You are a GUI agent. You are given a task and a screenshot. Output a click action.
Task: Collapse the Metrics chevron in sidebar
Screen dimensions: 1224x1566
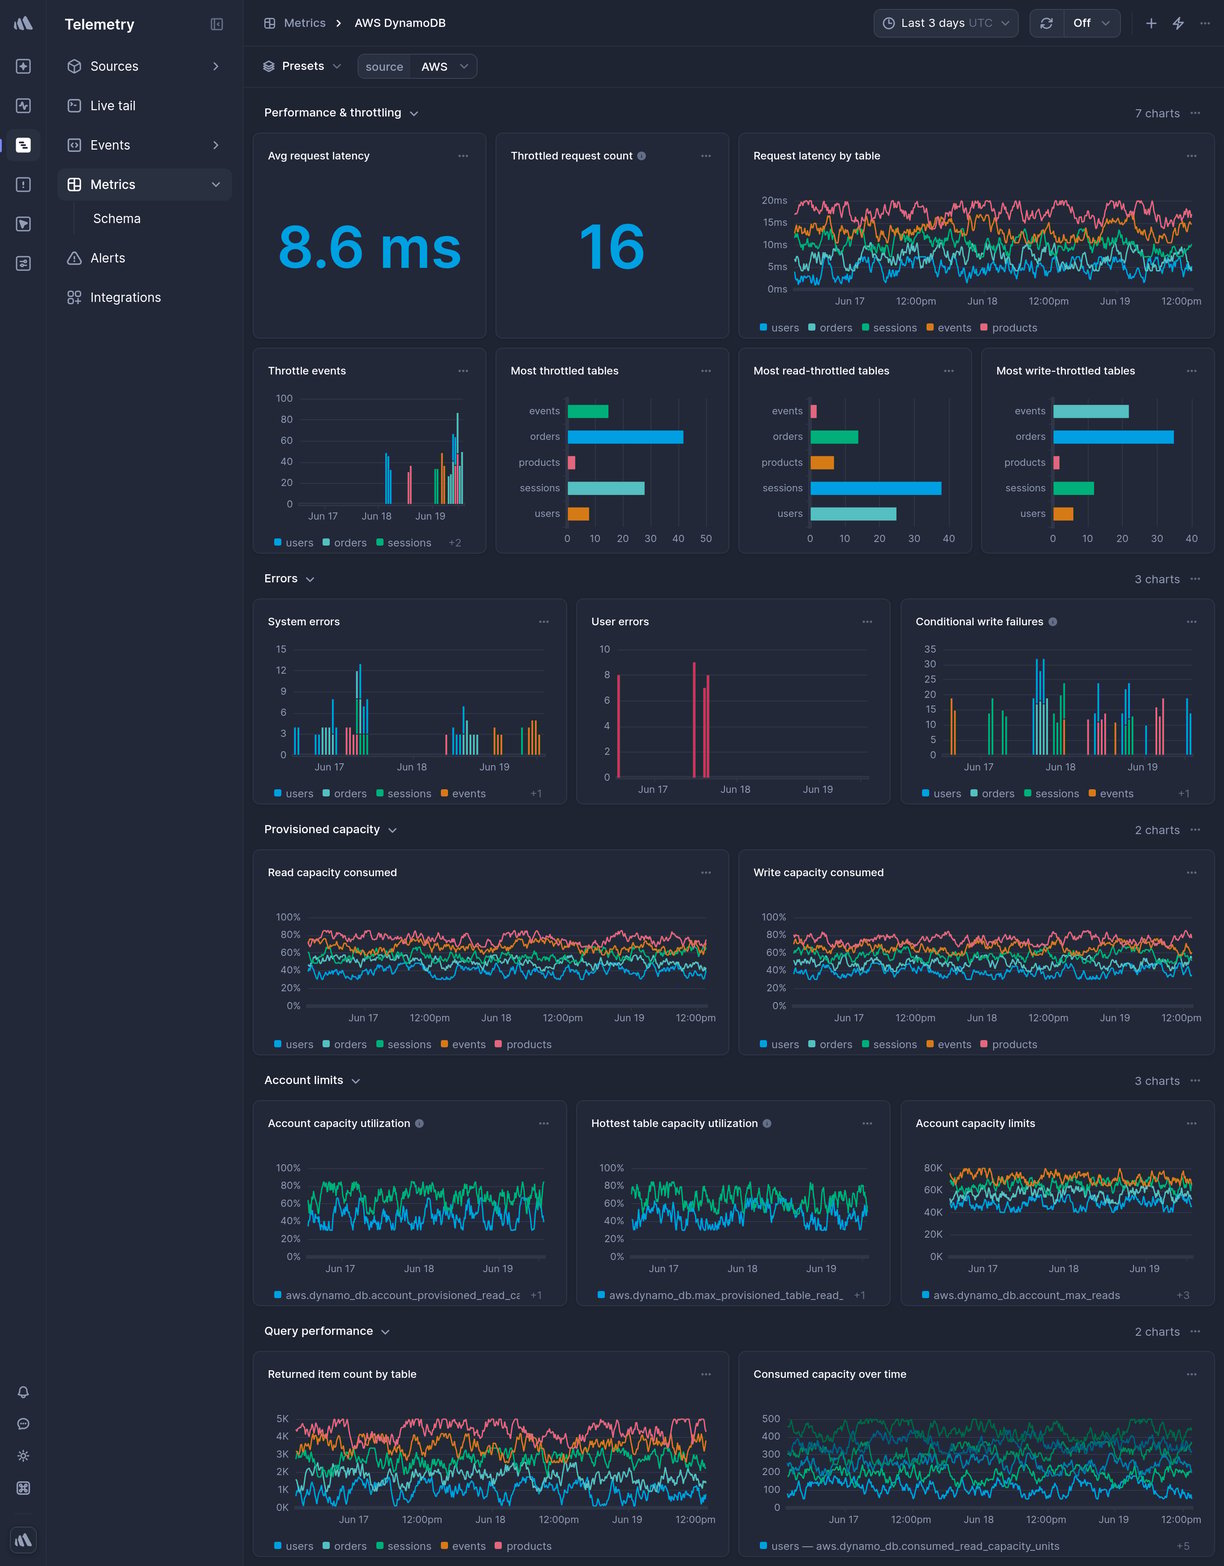216,185
